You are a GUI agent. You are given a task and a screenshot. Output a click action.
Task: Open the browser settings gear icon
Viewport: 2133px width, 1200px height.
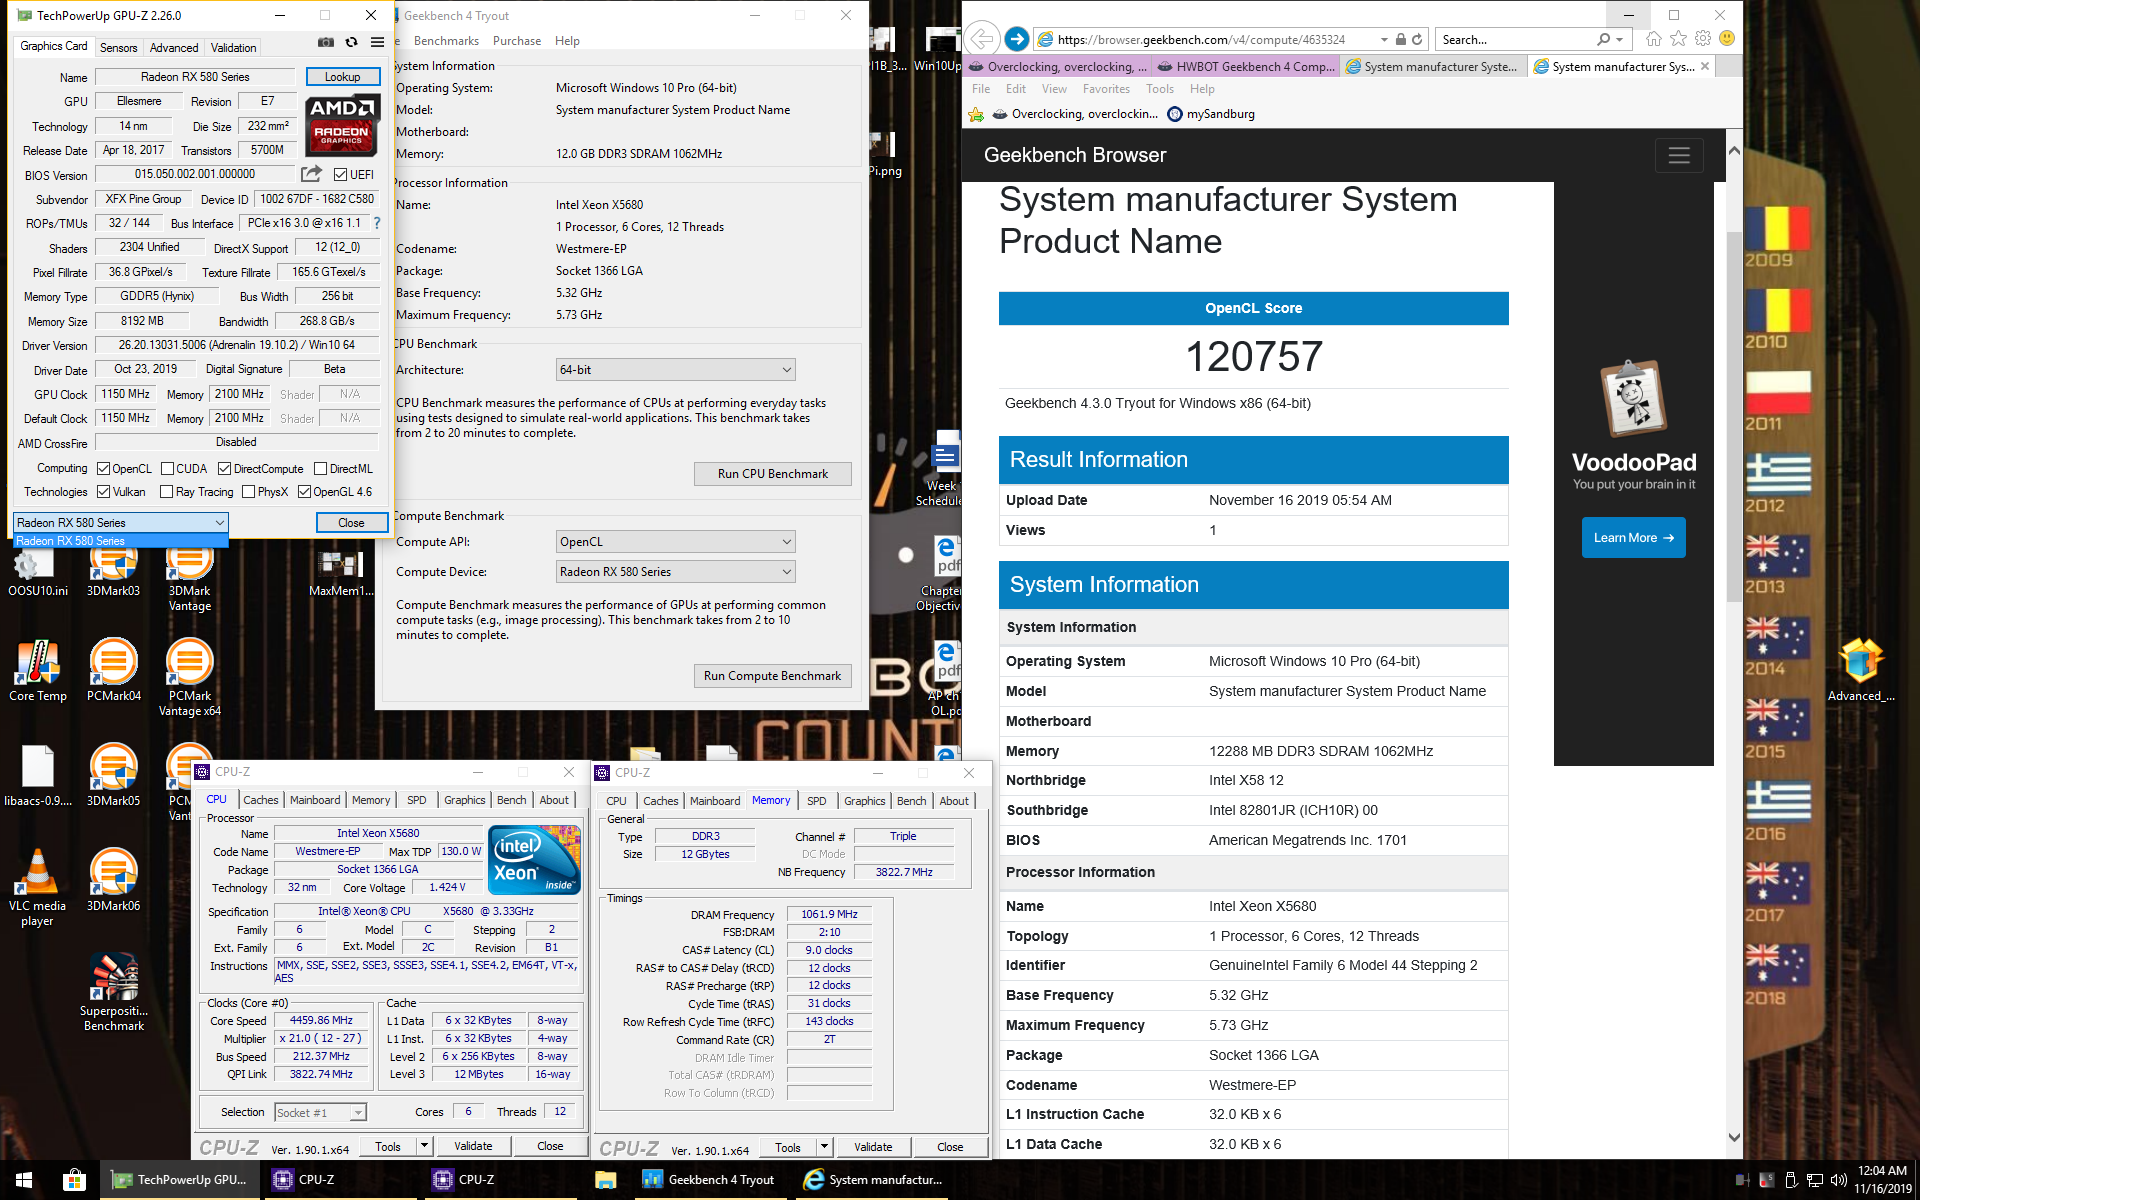[1702, 39]
